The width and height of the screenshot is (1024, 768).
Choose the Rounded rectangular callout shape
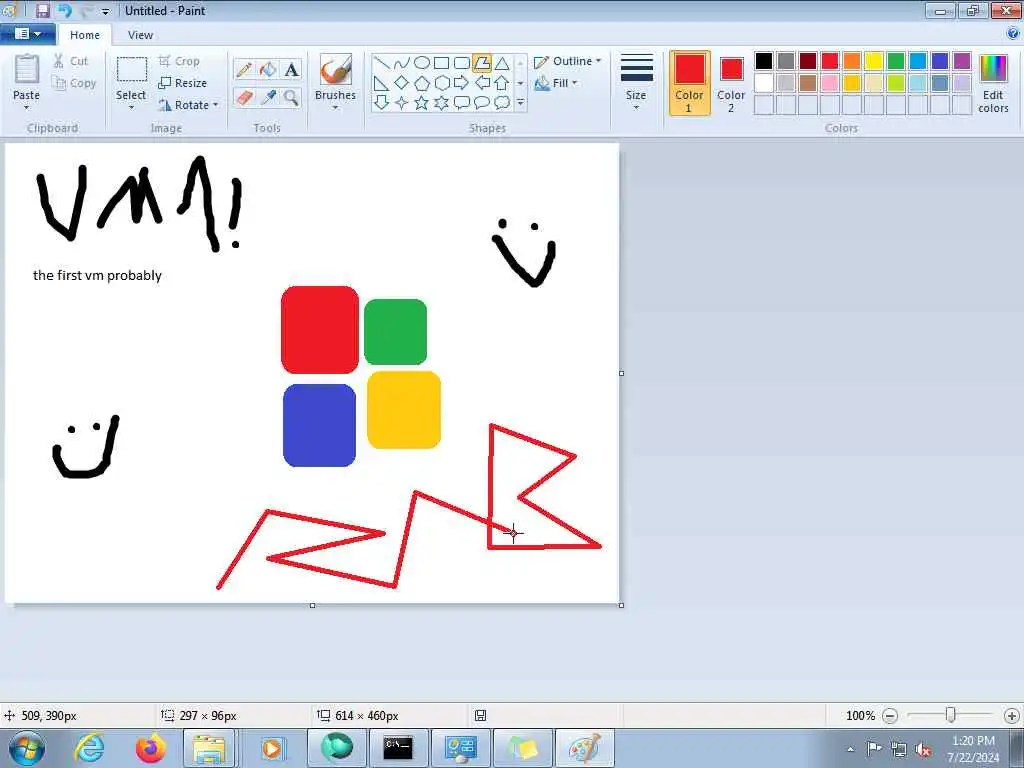pyautogui.click(x=462, y=103)
